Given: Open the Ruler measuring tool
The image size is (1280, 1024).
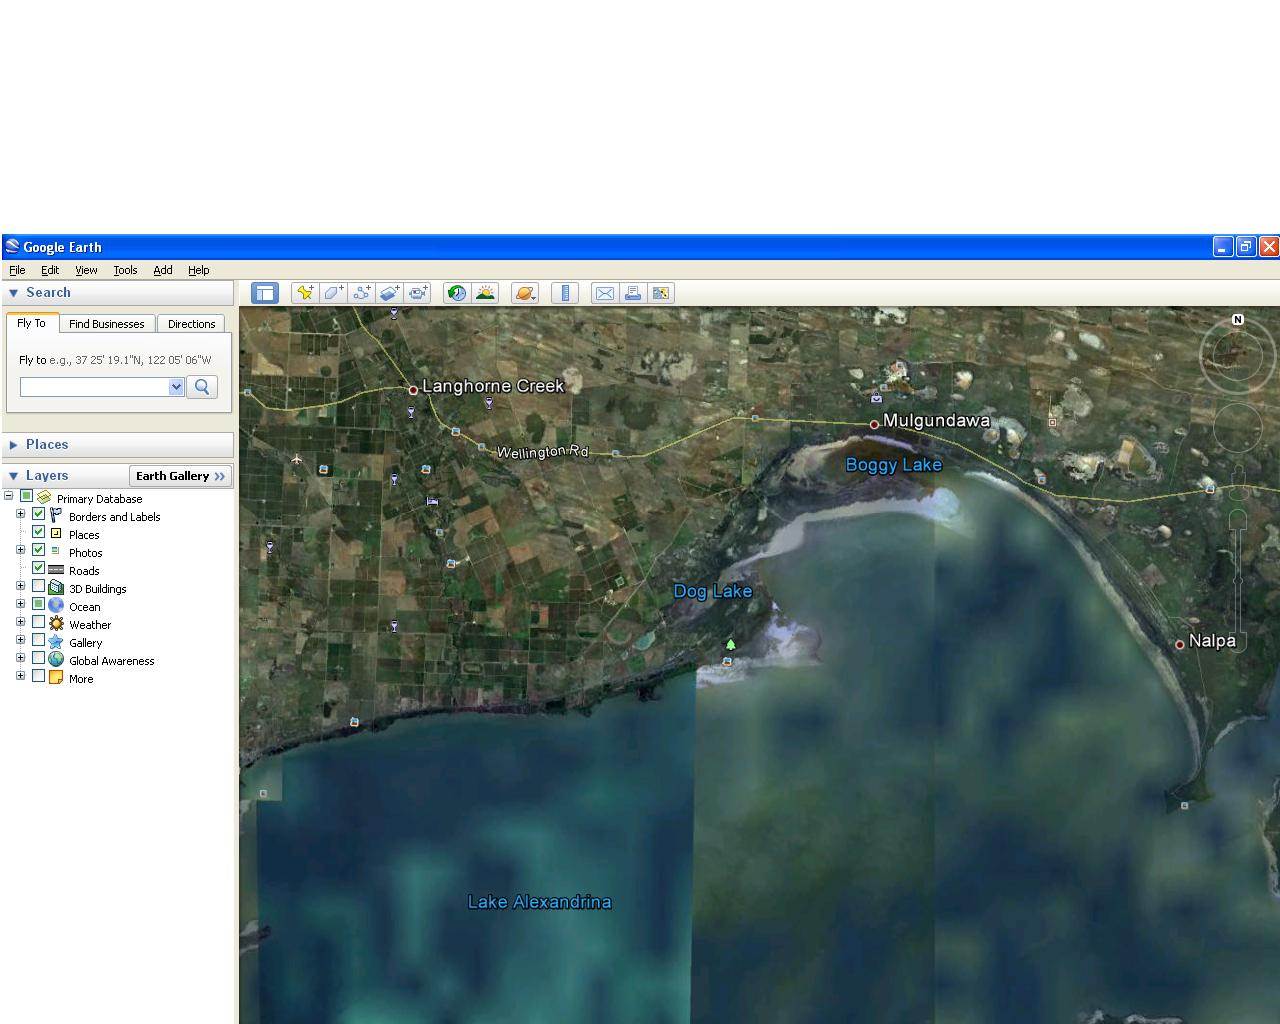Looking at the screenshot, I should point(565,293).
